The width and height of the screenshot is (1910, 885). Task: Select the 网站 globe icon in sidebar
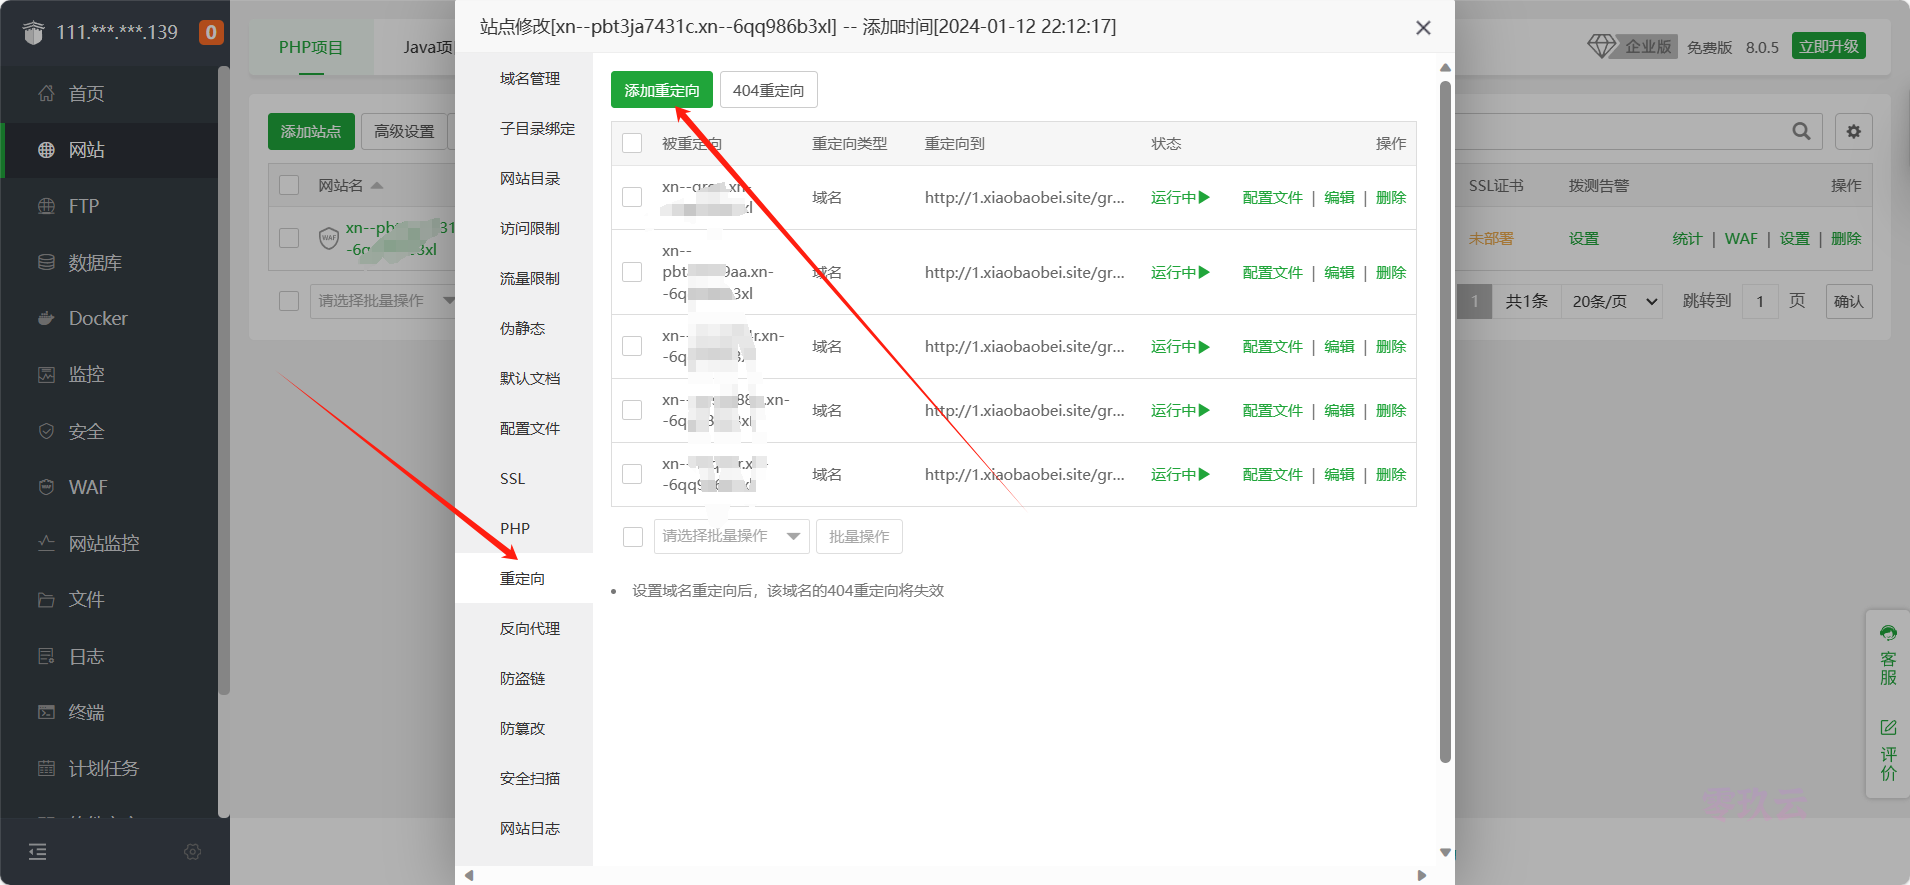point(46,150)
